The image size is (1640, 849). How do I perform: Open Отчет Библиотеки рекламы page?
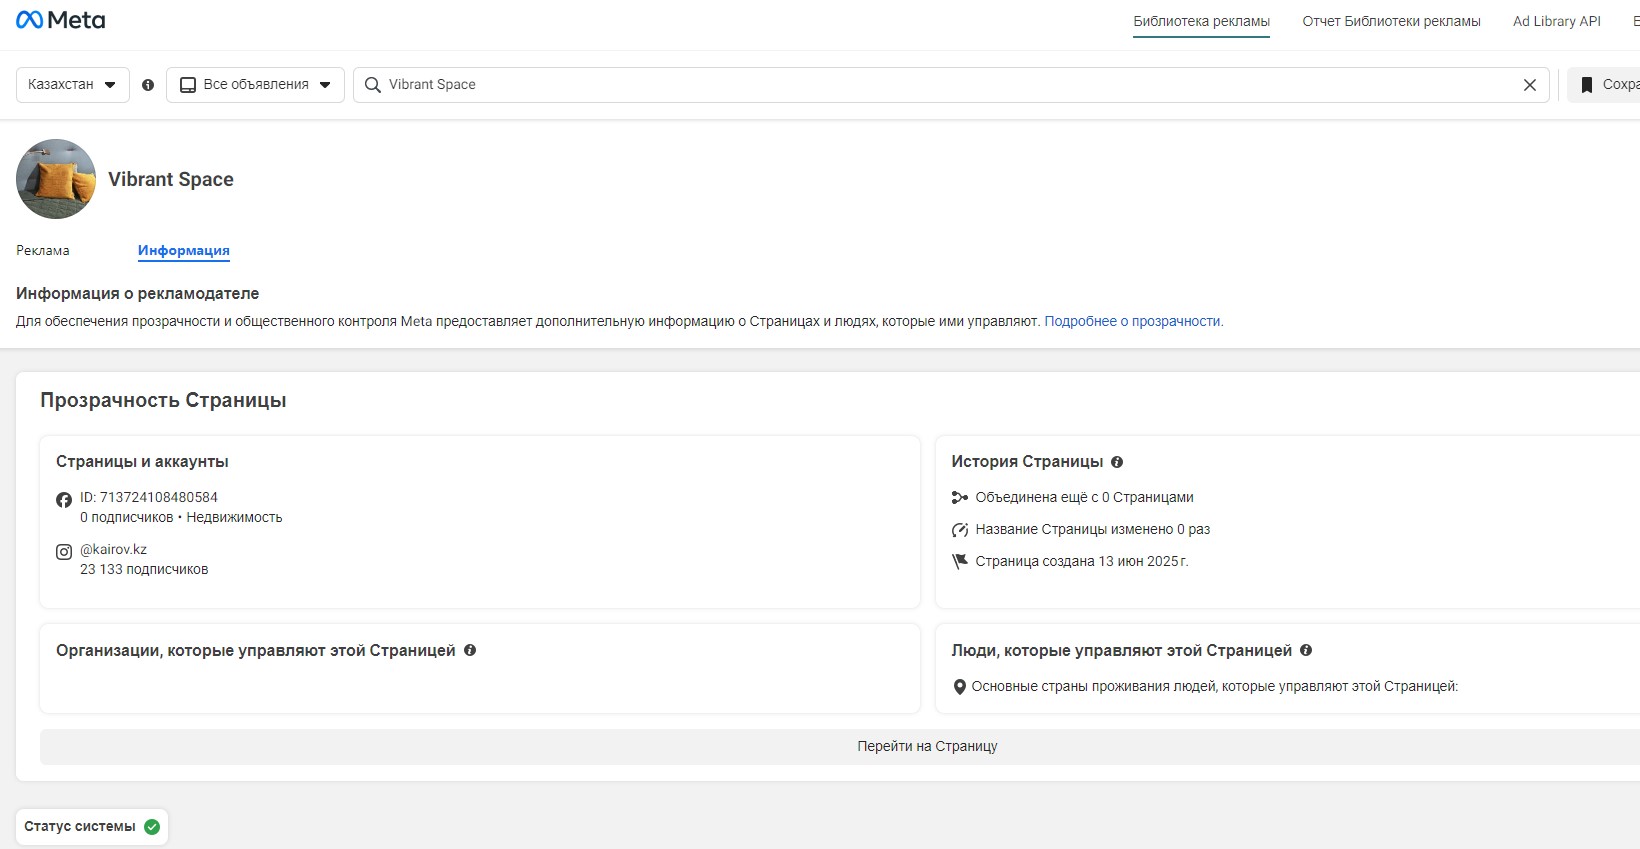coord(1391,21)
